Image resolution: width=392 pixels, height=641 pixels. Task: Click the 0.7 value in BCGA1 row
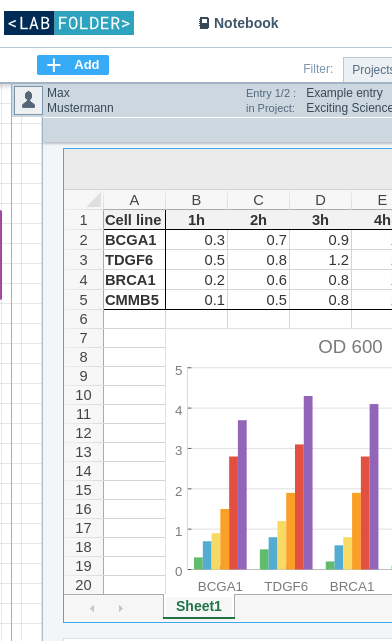[x=258, y=240]
